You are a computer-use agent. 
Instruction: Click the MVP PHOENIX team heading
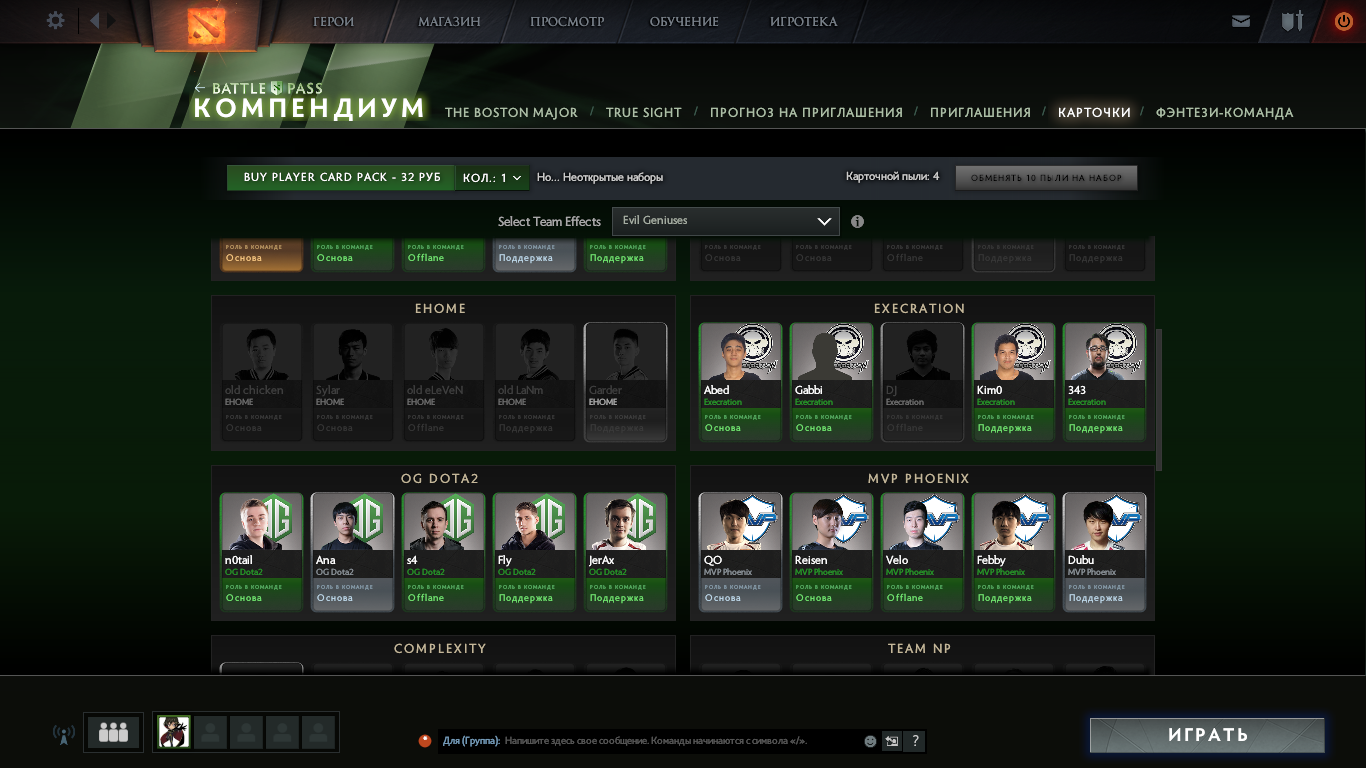click(919, 479)
